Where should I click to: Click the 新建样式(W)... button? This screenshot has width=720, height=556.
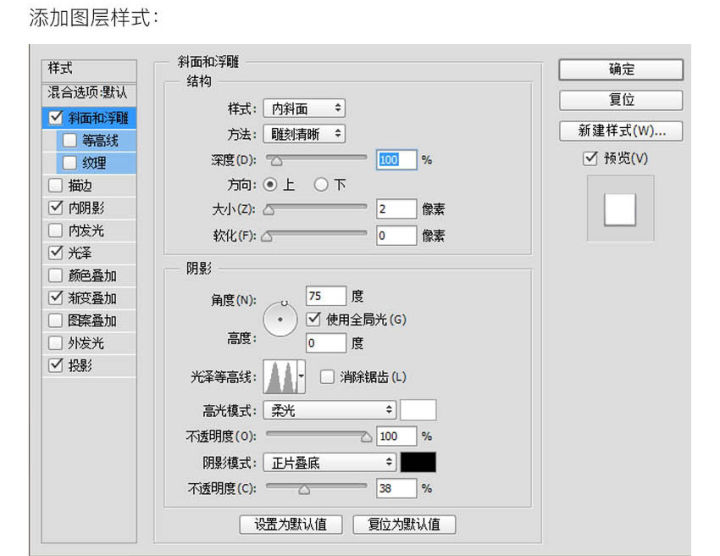pyautogui.click(x=620, y=131)
